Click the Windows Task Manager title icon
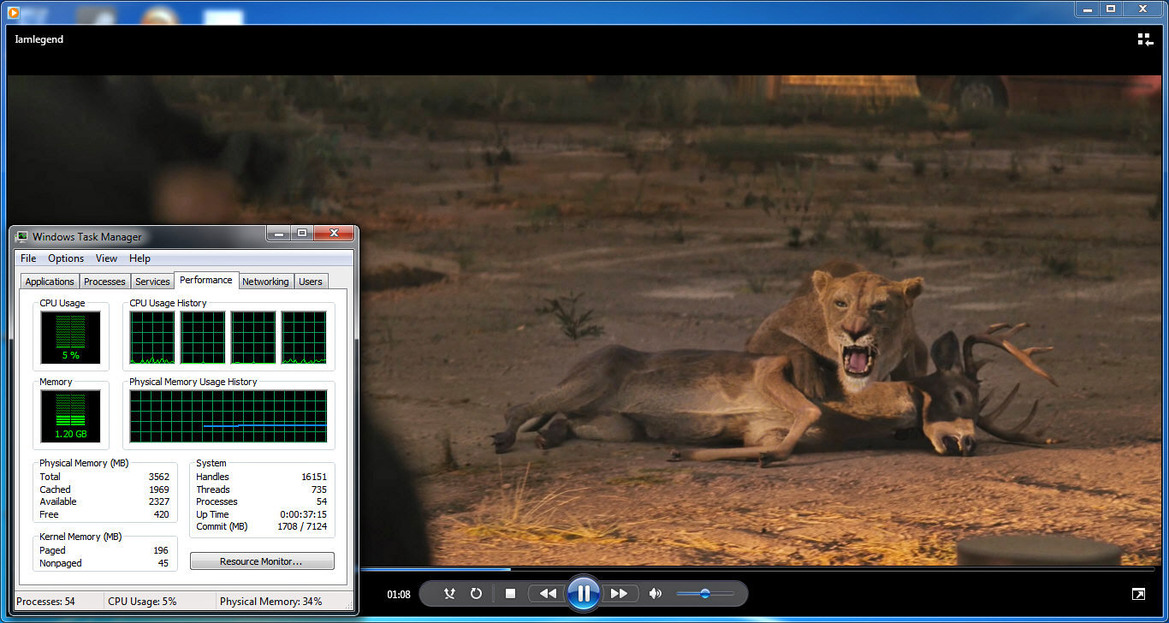 click(x=22, y=237)
